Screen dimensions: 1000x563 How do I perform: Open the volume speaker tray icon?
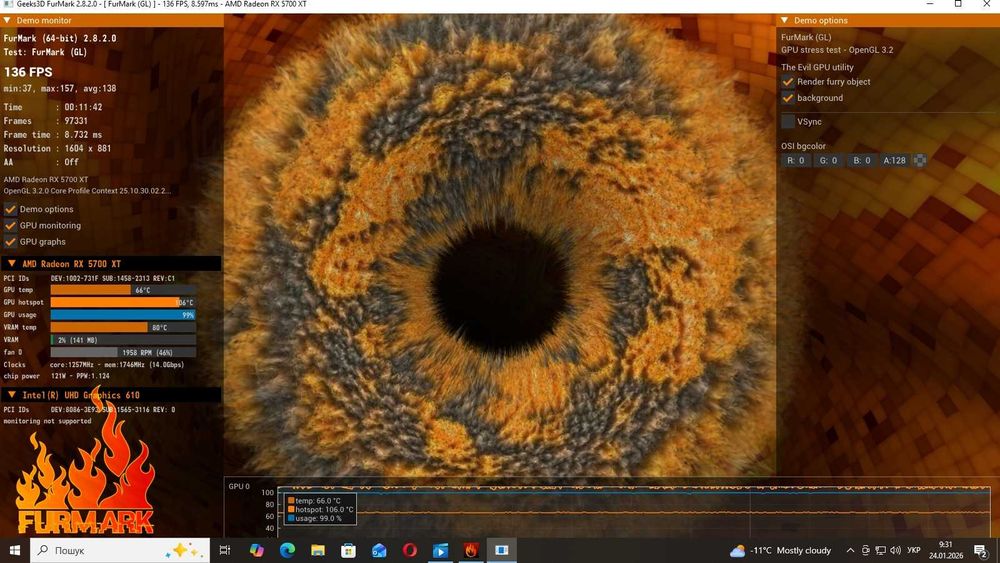(895, 550)
